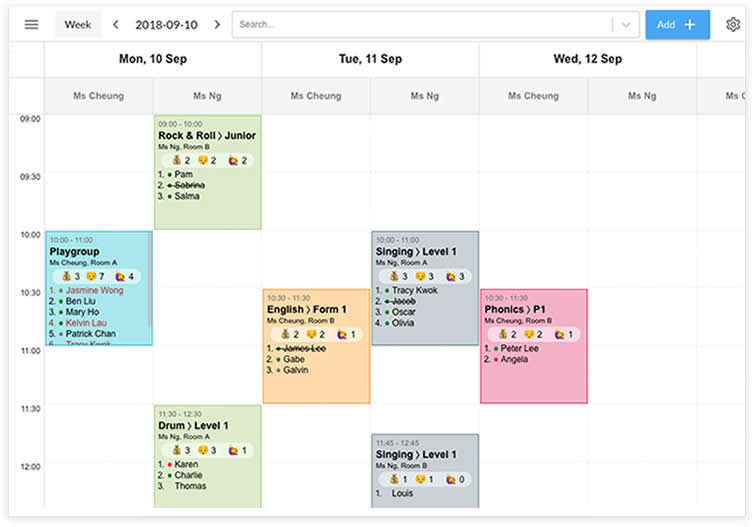
Task: Click money bag icon in Playgroup class
Action: [x=66, y=276]
